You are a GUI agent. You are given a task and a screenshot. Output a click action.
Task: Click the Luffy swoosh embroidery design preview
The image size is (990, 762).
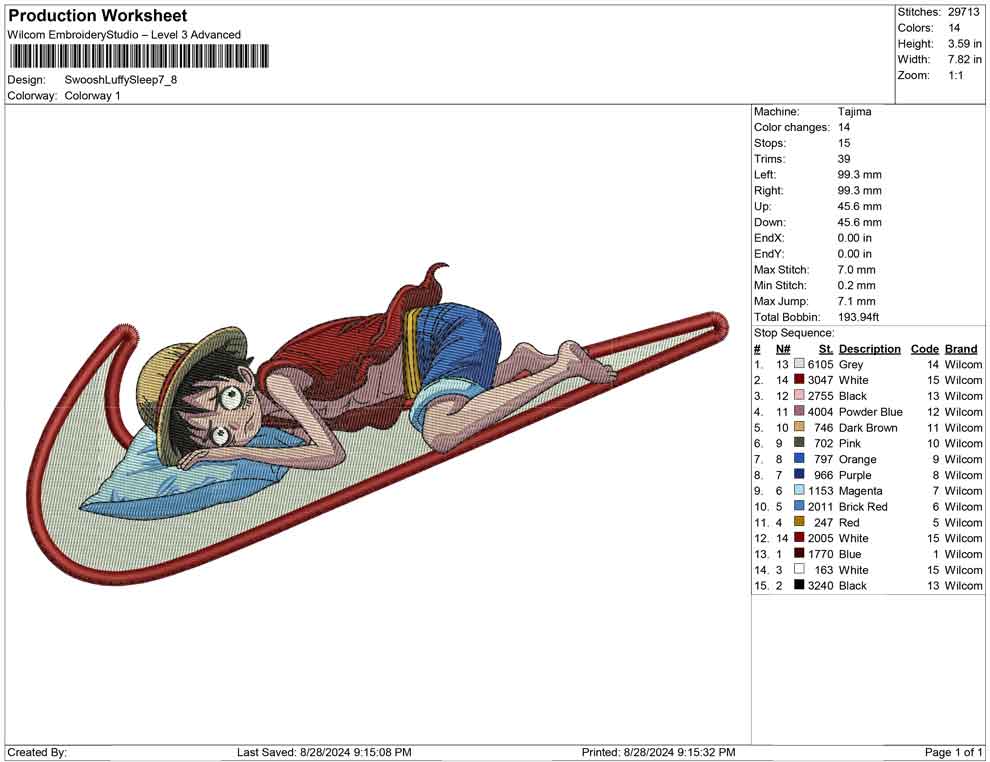378,424
